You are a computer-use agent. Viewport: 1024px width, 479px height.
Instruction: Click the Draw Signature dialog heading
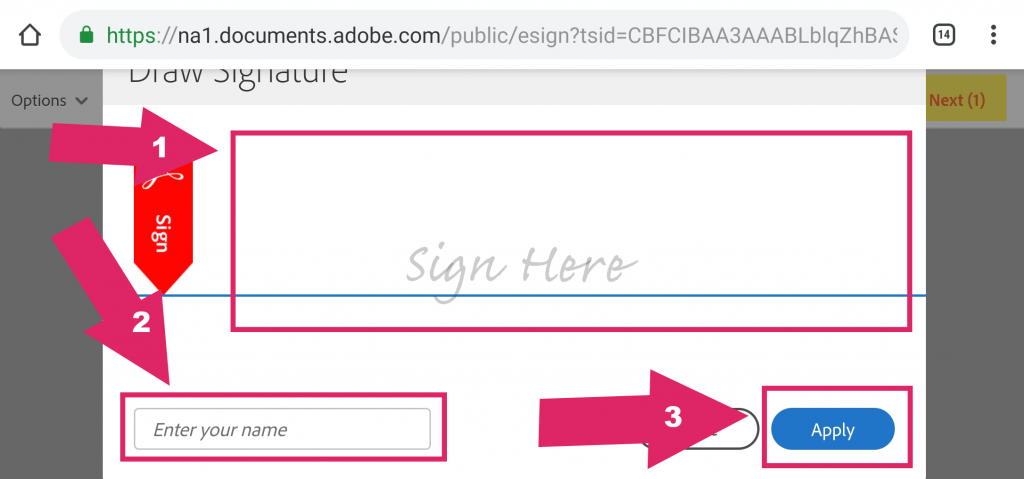(237, 73)
